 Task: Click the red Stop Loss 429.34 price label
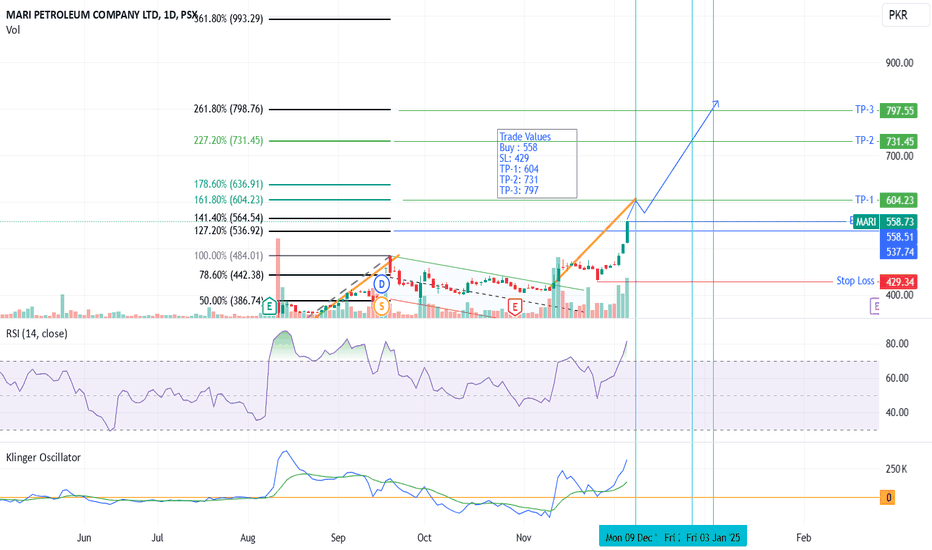click(900, 282)
